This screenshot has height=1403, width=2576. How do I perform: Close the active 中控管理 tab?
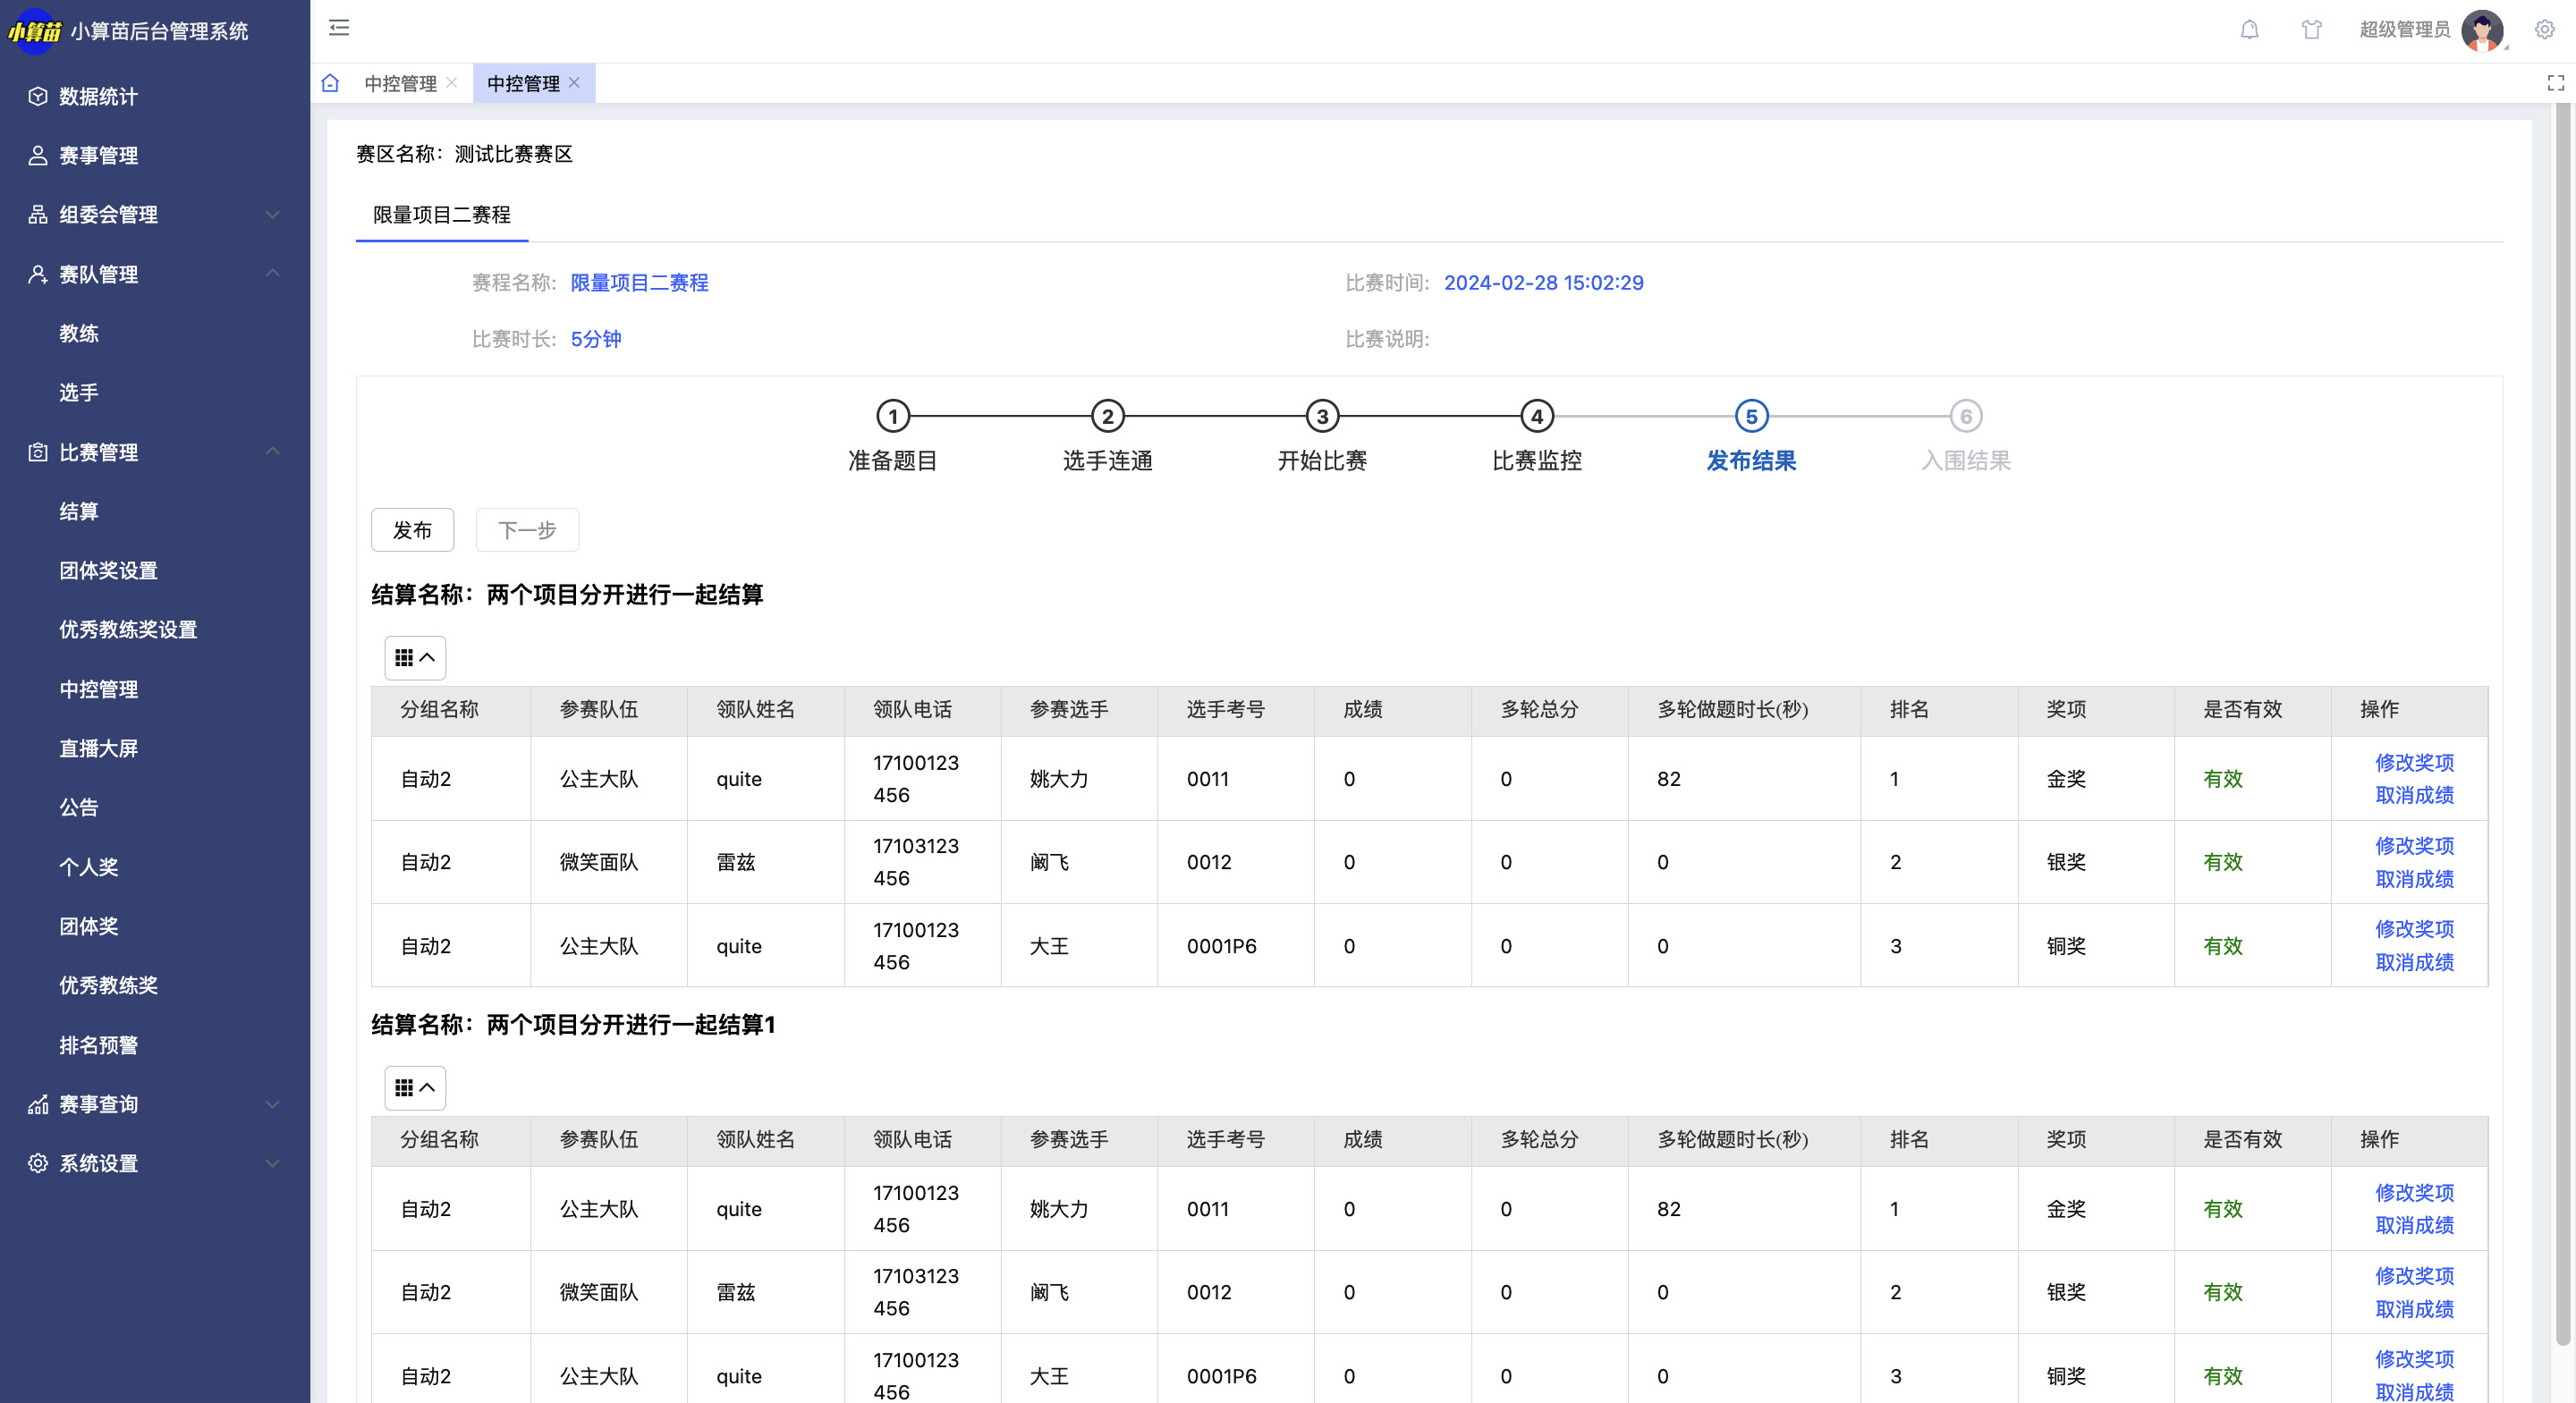click(574, 83)
